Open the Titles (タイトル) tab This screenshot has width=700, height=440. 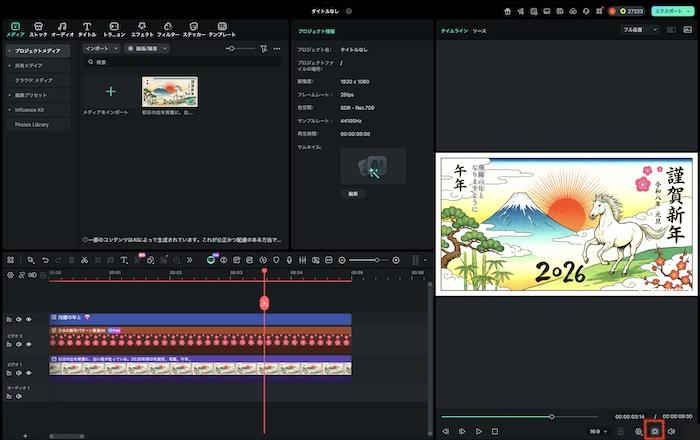(x=87, y=28)
